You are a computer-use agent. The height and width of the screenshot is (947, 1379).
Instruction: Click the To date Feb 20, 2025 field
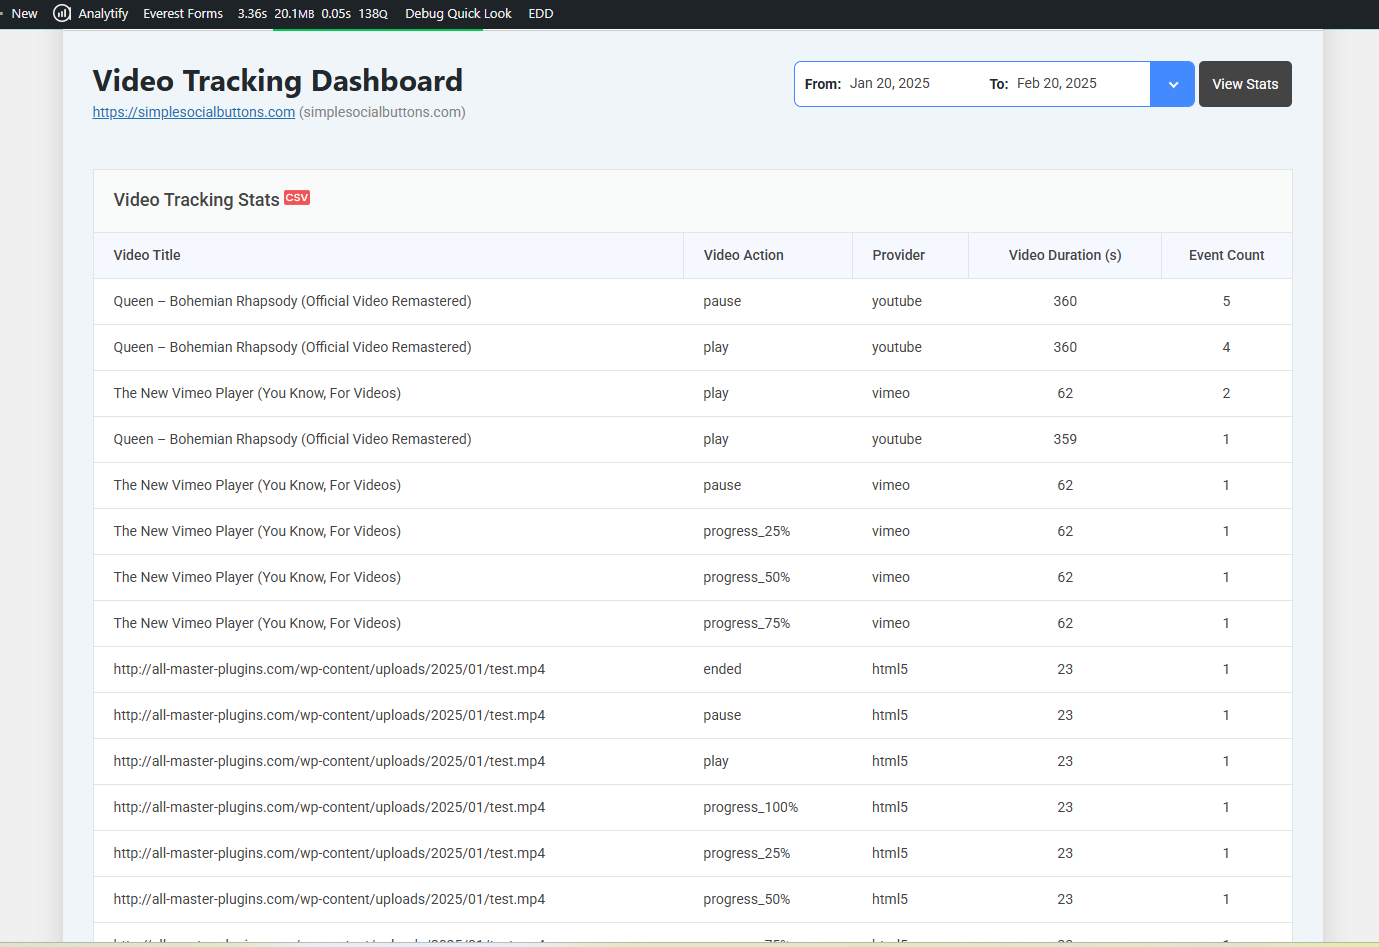pyautogui.click(x=1056, y=84)
